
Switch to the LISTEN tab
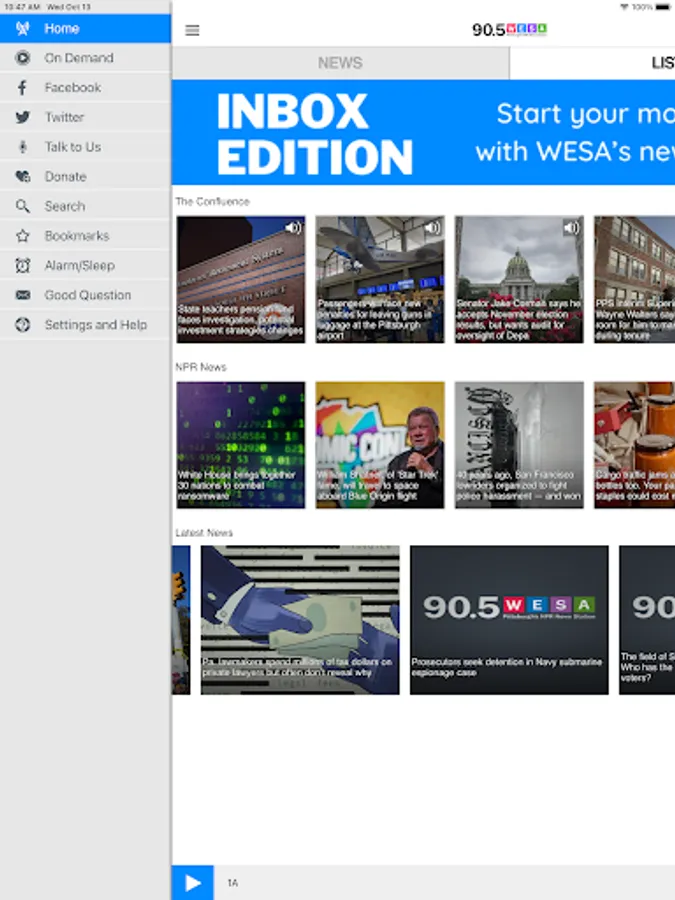[x=592, y=63]
